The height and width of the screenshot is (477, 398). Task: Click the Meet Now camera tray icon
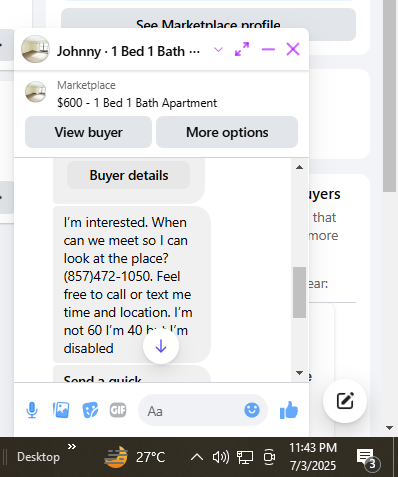(269, 457)
